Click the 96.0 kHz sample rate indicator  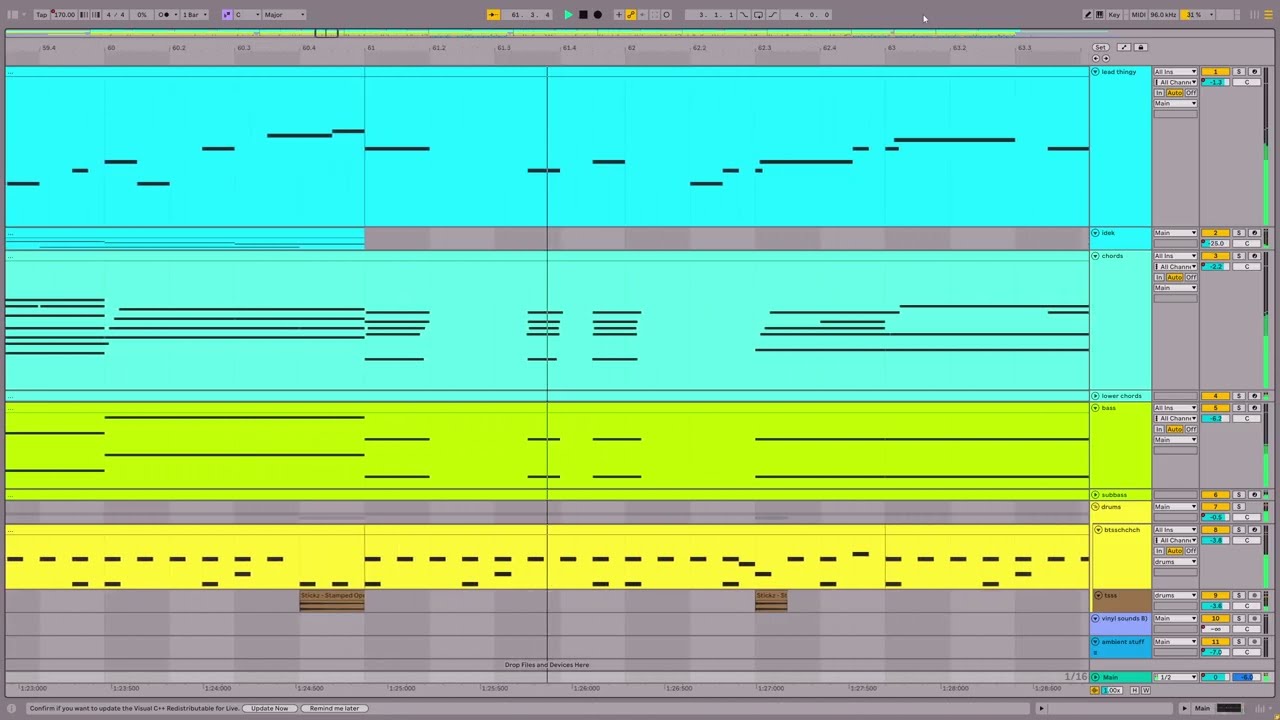click(x=1163, y=14)
